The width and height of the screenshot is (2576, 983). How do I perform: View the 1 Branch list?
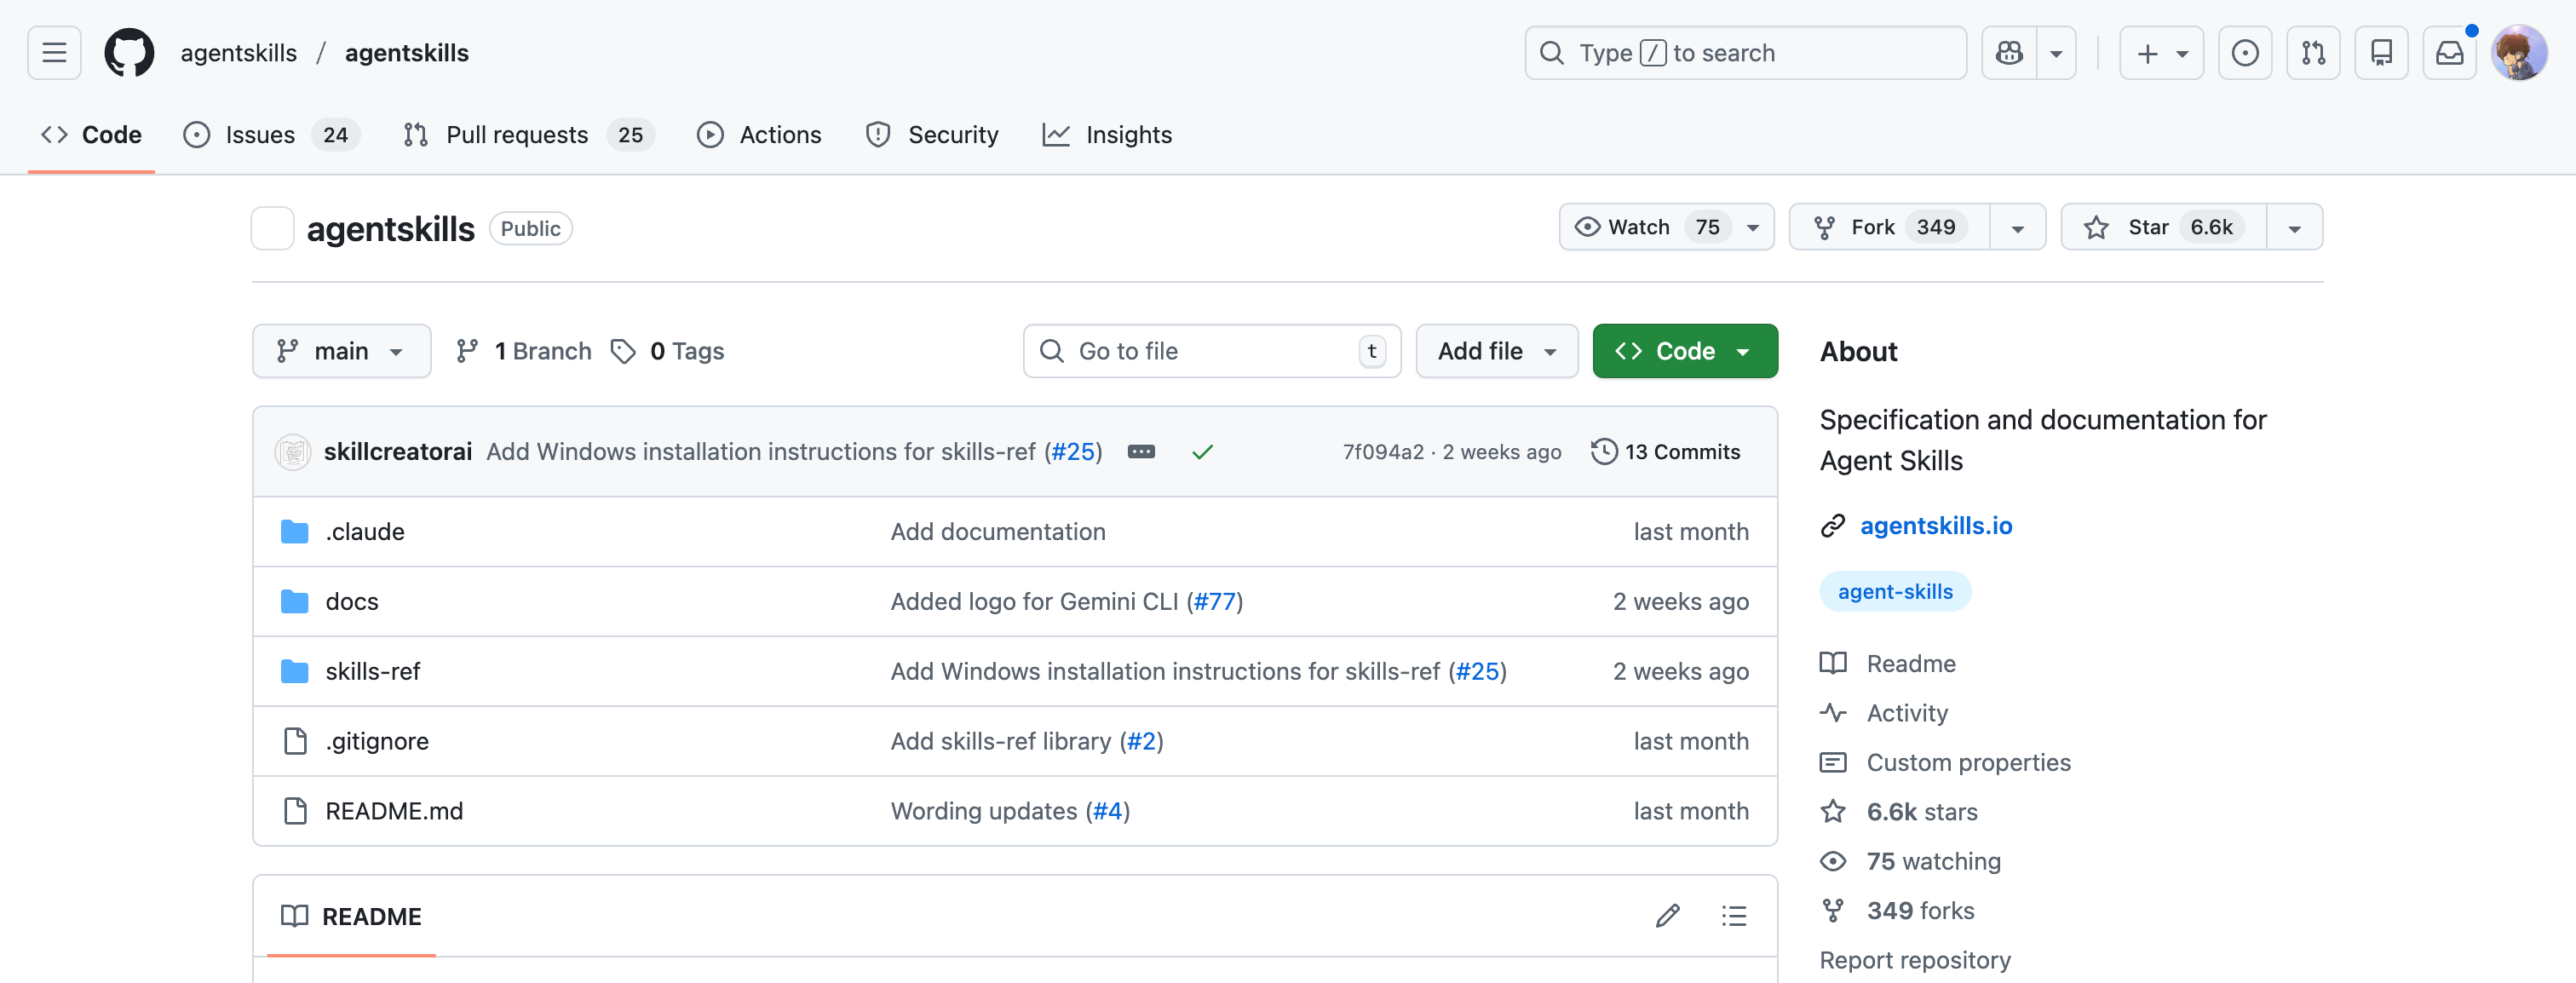click(x=524, y=351)
